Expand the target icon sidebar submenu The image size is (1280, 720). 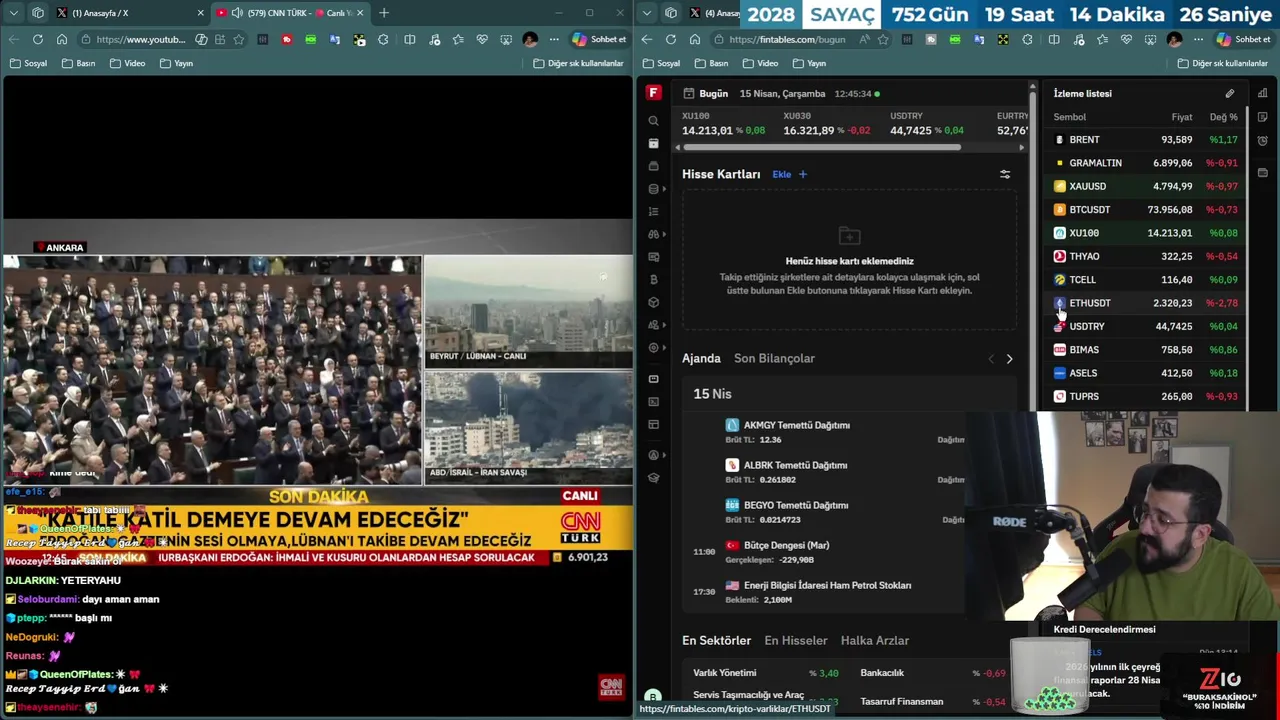[x=664, y=348]
